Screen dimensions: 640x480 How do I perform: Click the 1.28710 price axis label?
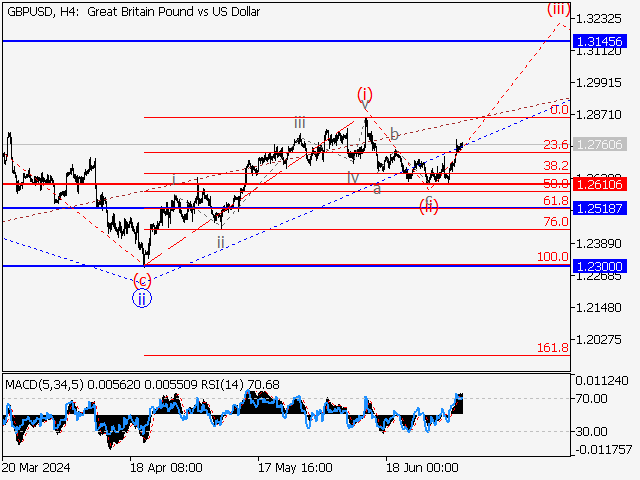click(598, 115)
